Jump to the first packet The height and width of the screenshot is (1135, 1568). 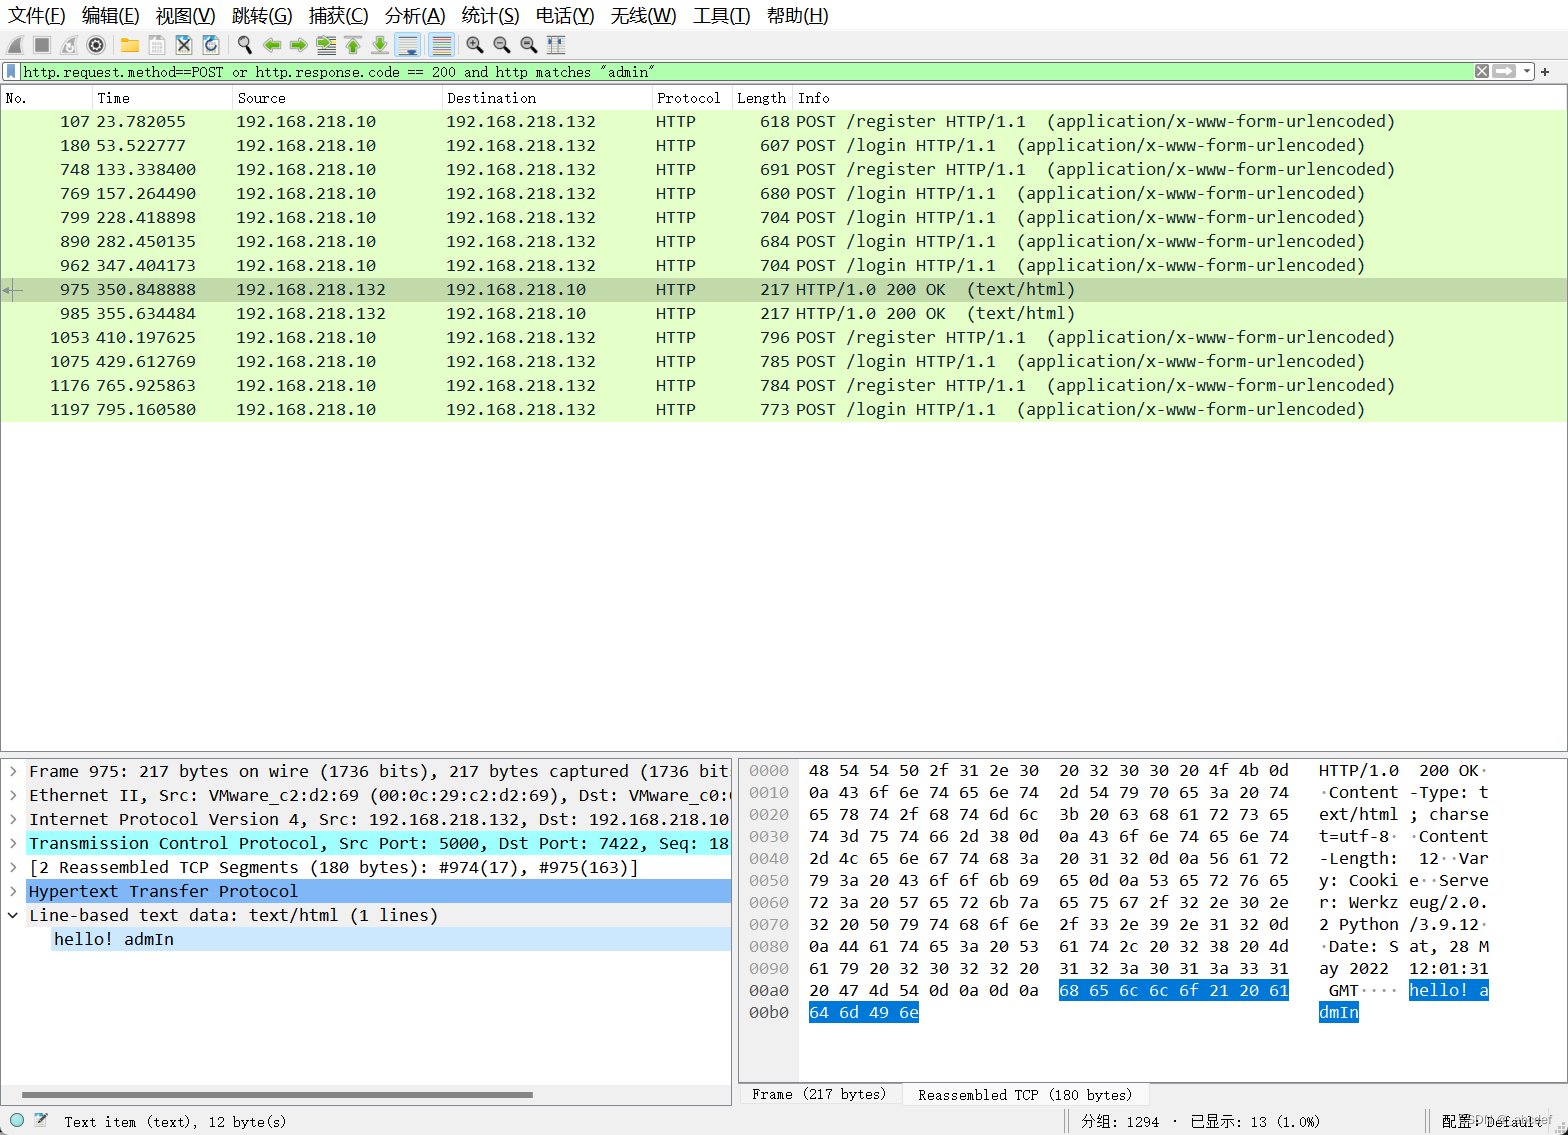pos(353,45)
